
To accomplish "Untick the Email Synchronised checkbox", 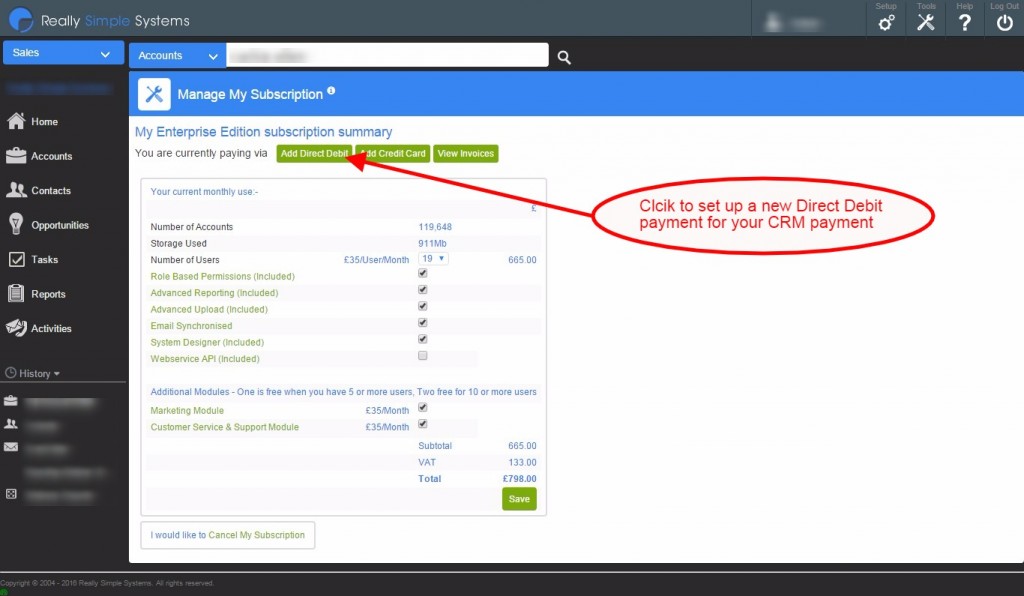I will (x=422, y=322).
